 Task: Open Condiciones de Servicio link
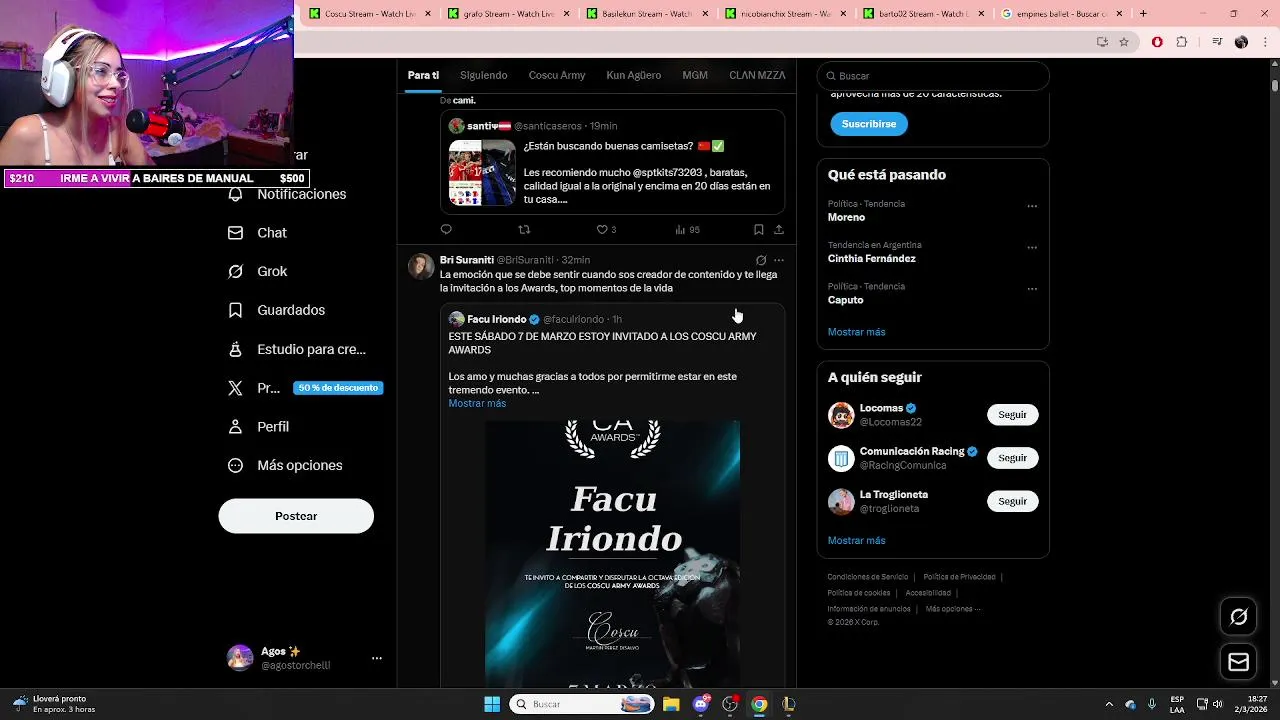867,577
